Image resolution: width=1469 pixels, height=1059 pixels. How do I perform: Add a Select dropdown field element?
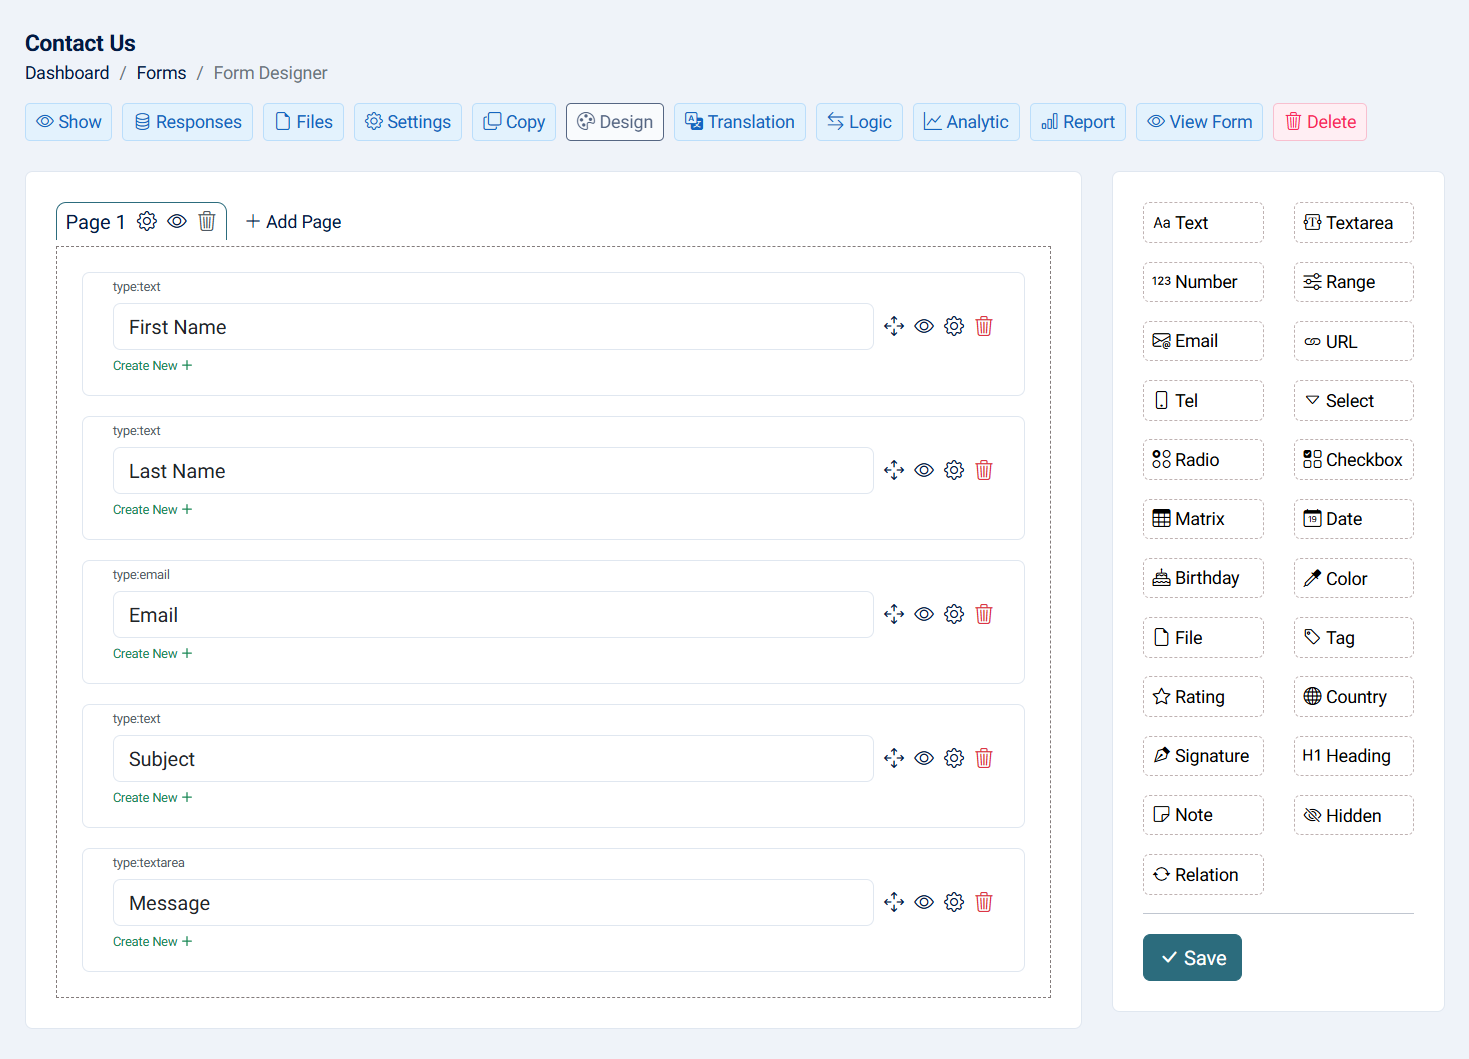[x=1352, y=401]
